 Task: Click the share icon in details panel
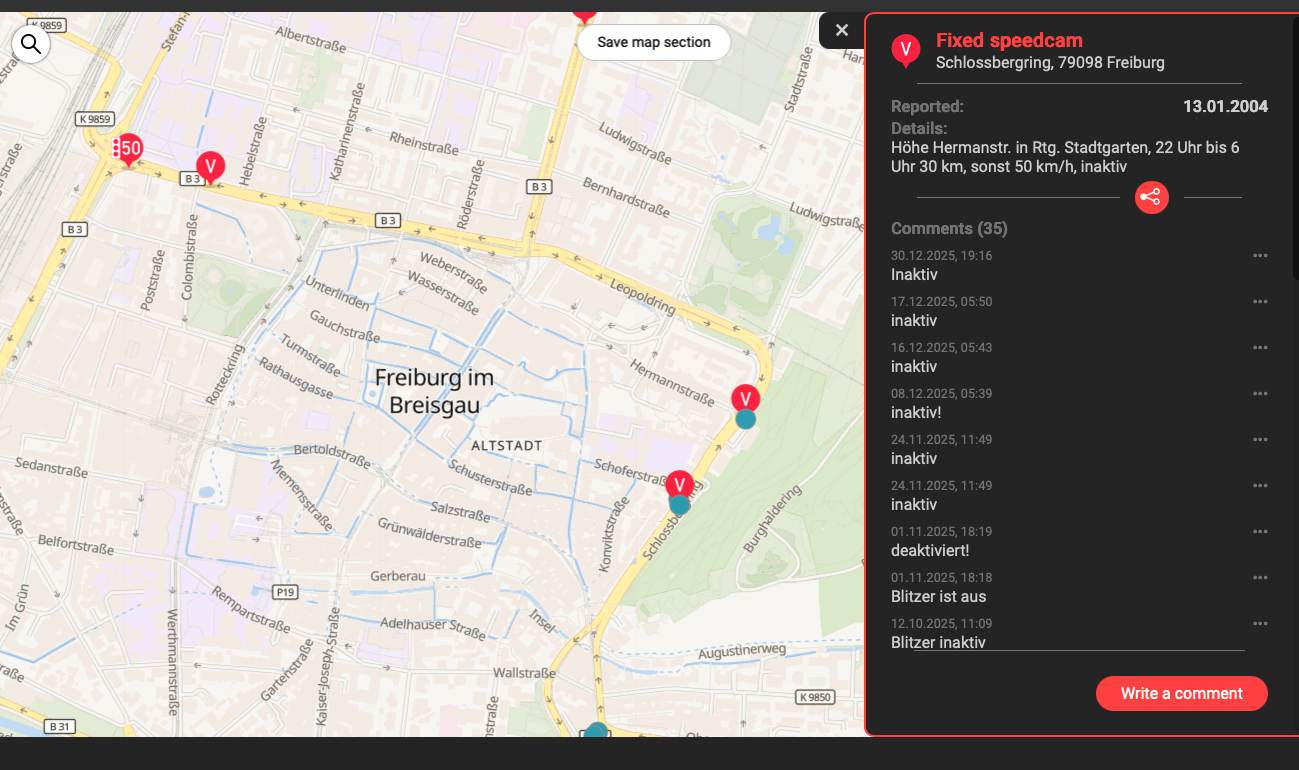pyautogui.click(x=1151, y=197)
